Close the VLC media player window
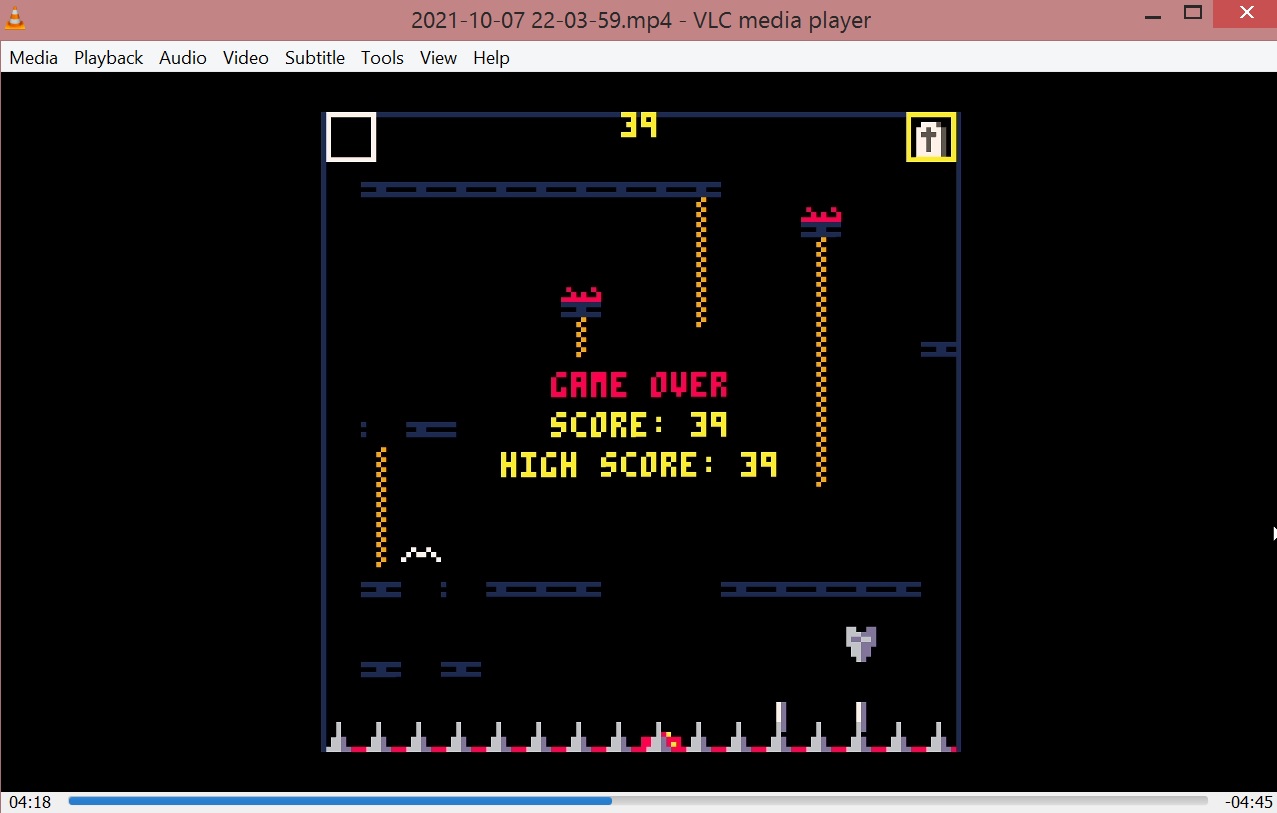The width and height of the screenshot is (1277, 813). [x=1246, y=13]
